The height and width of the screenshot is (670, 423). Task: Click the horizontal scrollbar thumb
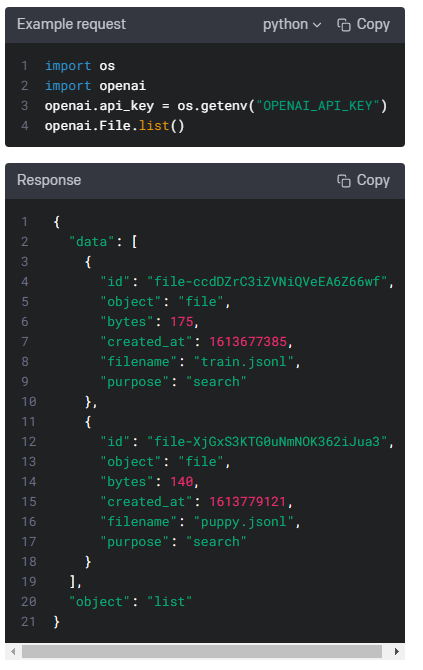pos(202,651)
